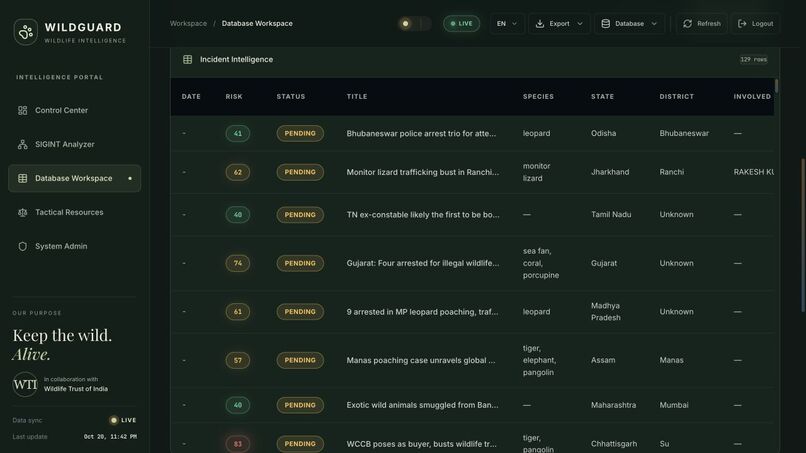Image resolution: width=806 pixels, height=453 pixels.
Task: Click PENDING status on the Gujarat row
Action: 300,263
